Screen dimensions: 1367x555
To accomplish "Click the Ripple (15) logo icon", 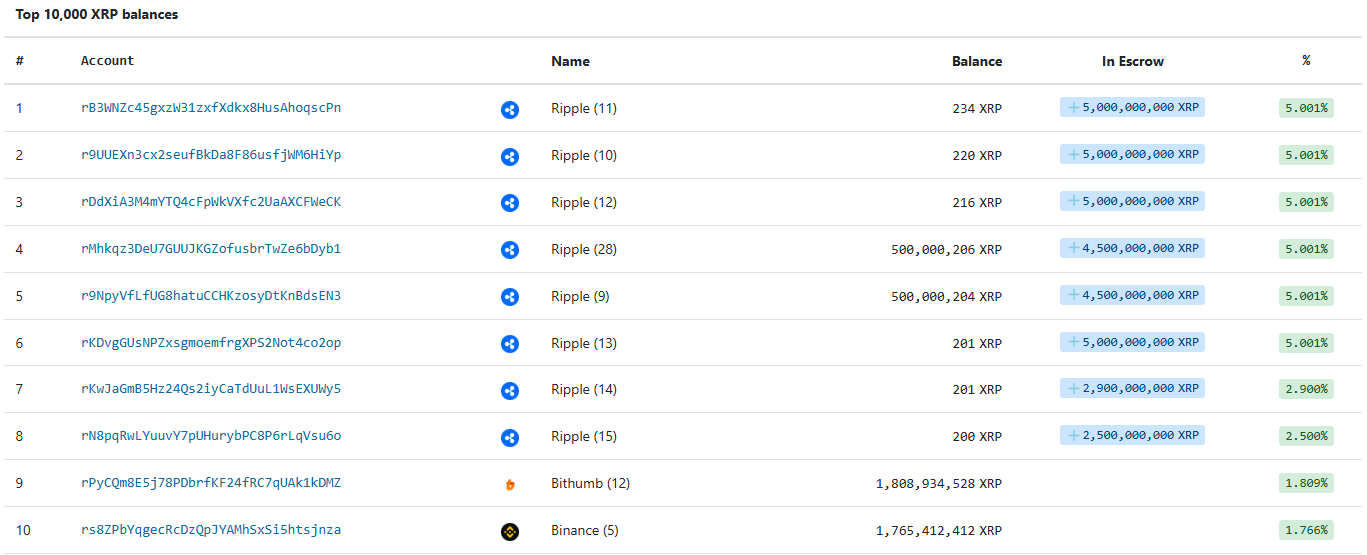I will coord(510,438).
